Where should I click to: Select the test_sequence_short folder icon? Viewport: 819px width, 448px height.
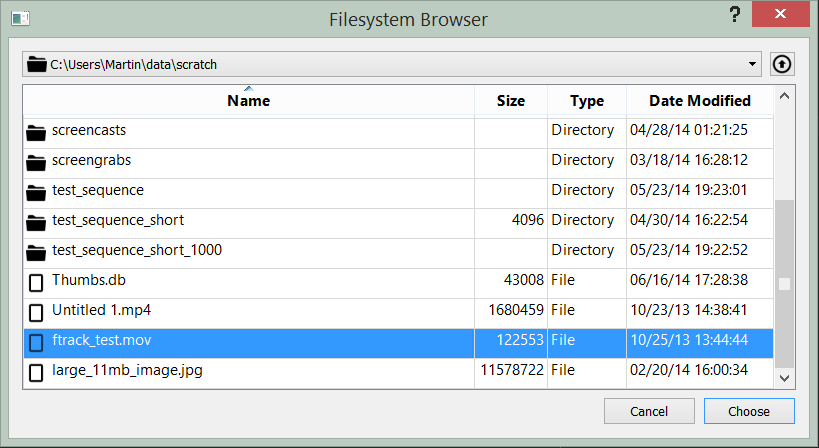click(x=36, y=223)
